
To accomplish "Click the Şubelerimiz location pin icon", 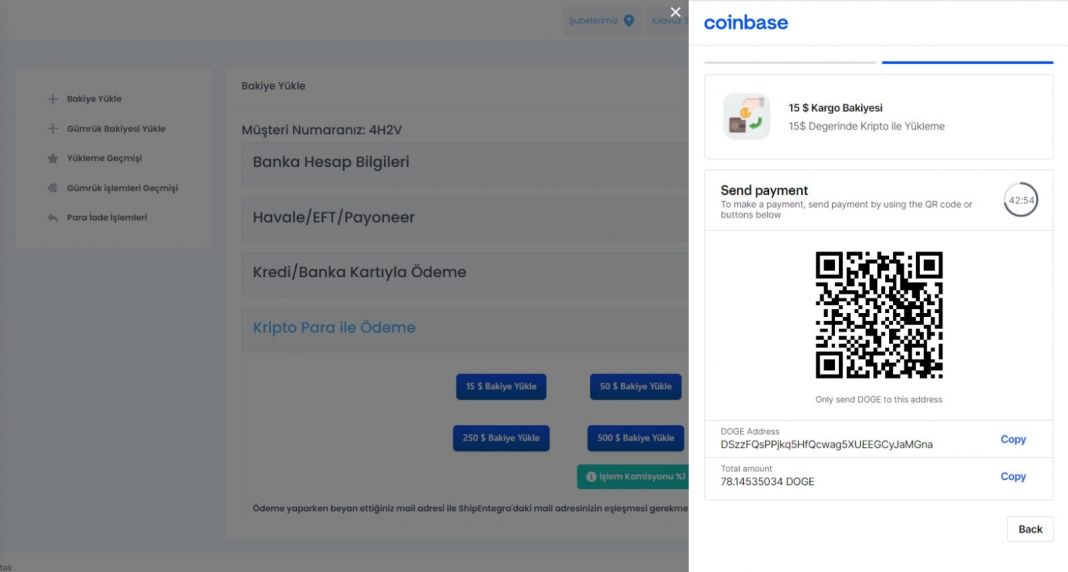I will (629, 20).
